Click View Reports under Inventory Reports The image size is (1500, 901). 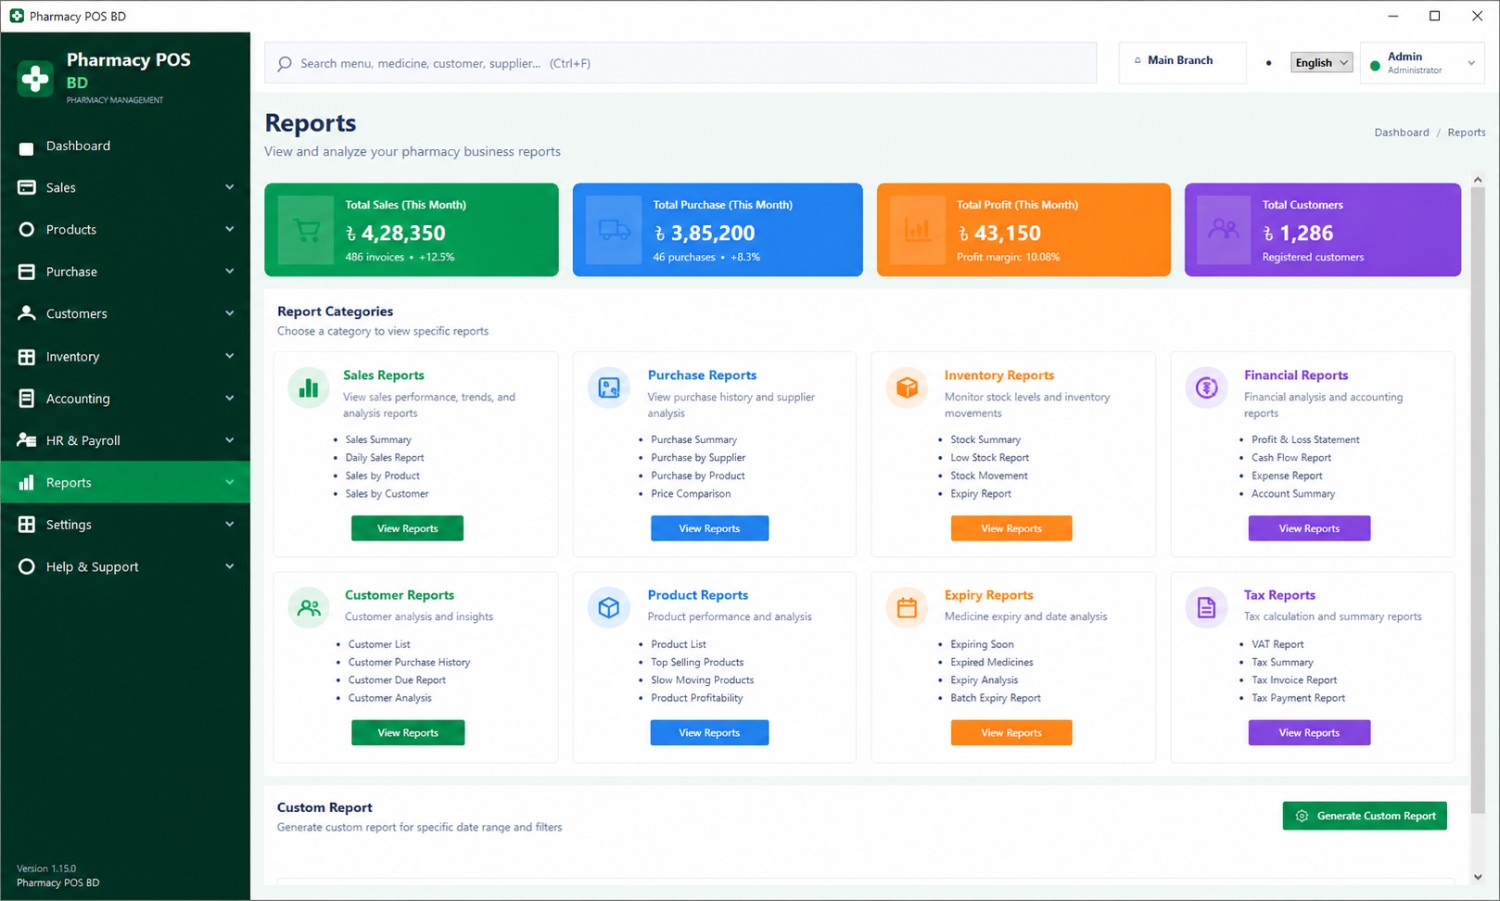(1011, 528)
